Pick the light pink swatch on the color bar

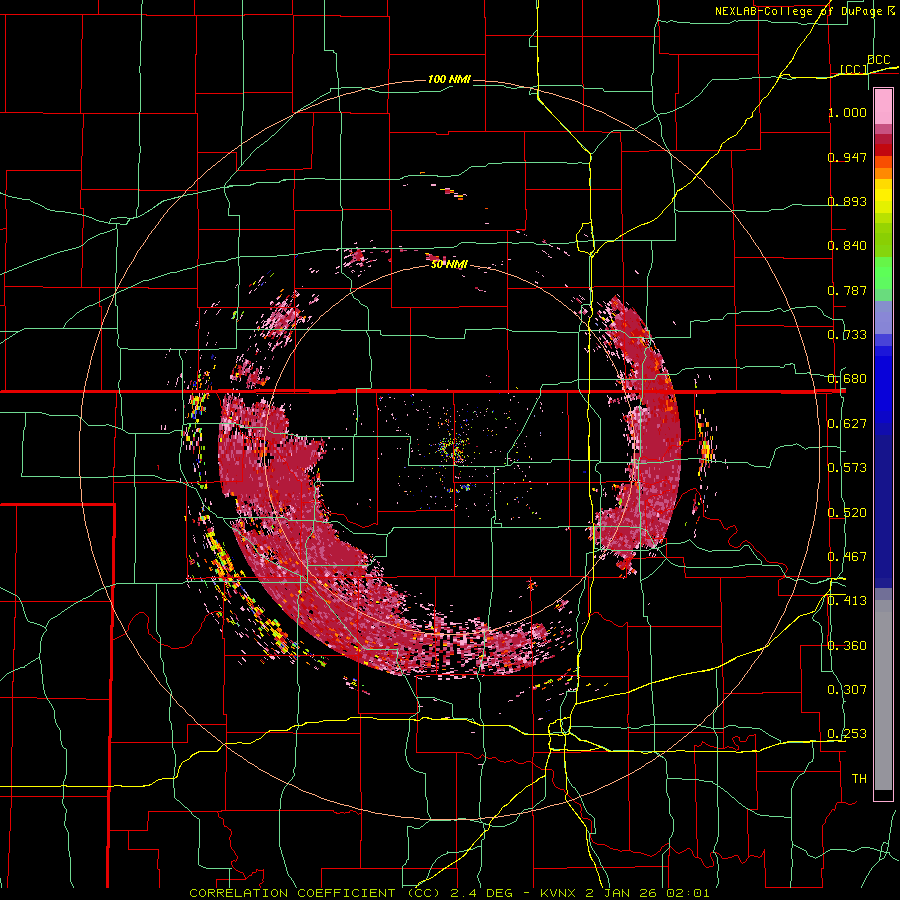883,107
